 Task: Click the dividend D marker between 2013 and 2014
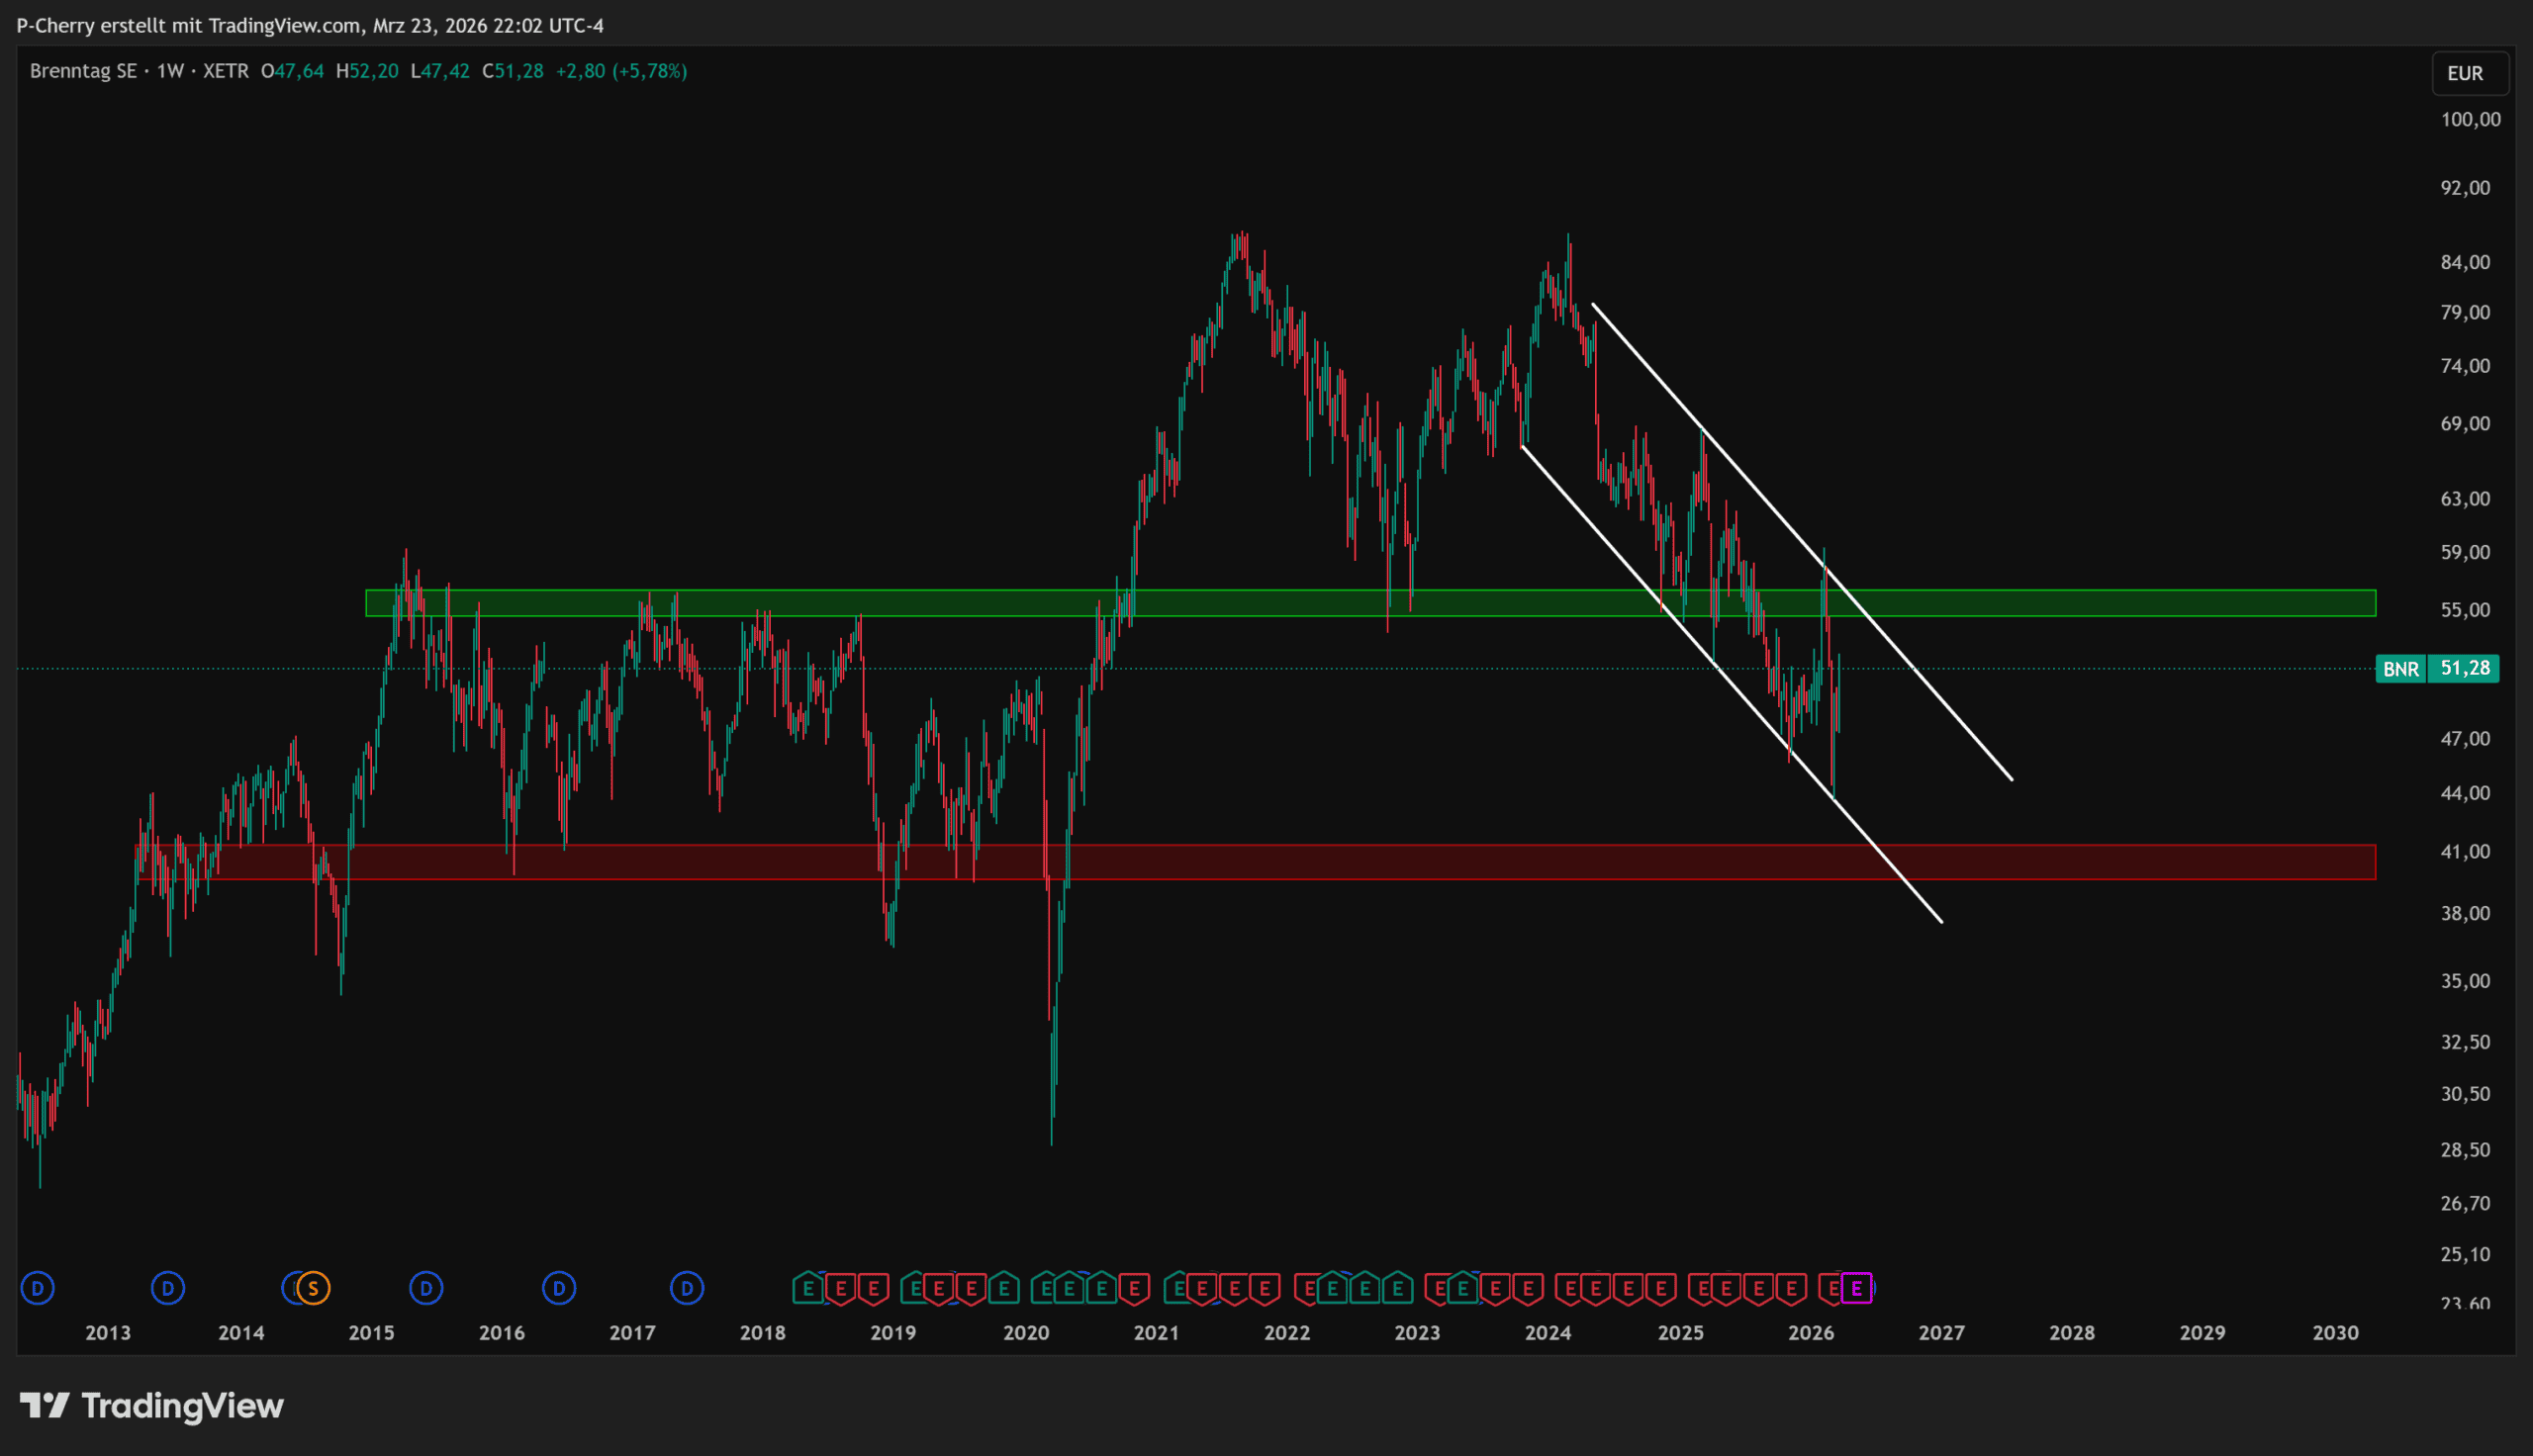(168, 1288)
